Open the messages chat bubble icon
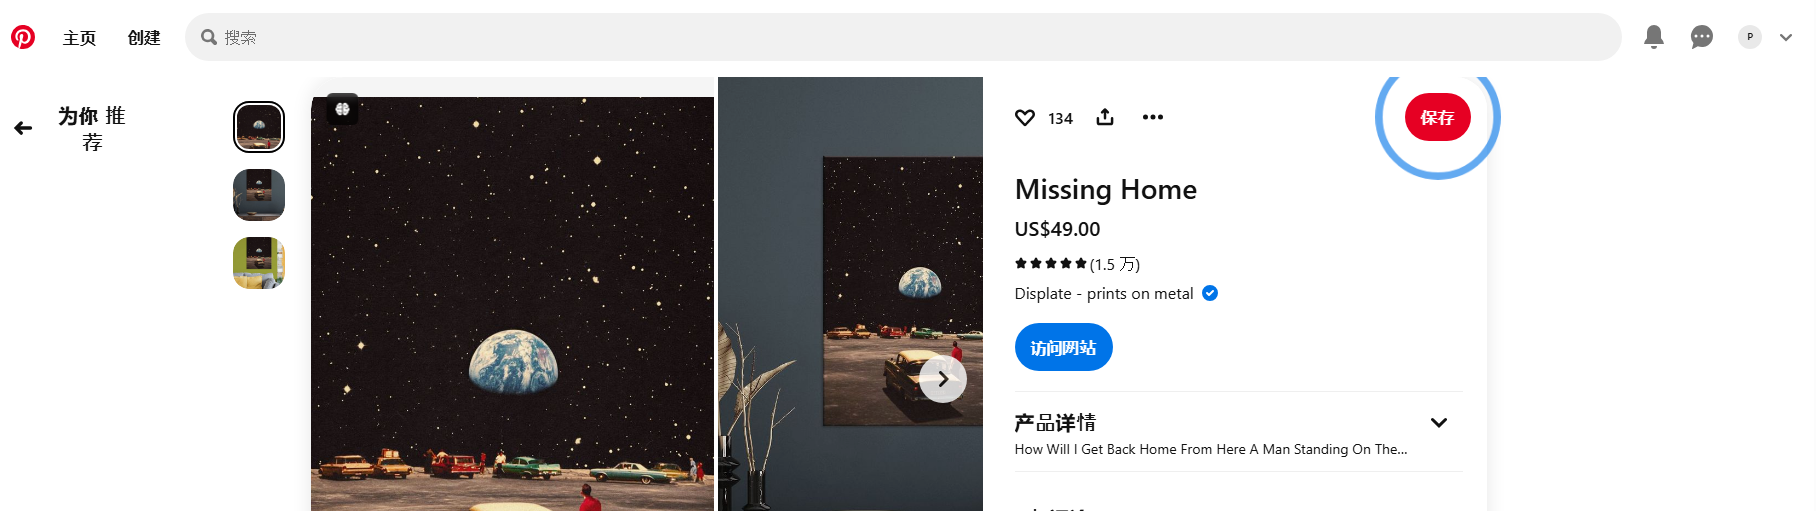Image resolution: width=1816 pixels, height=511 pixels. click(x=1702, y=37)
